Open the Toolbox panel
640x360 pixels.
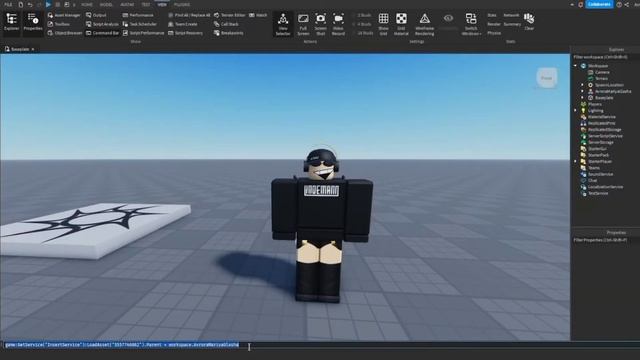point(59,24)
